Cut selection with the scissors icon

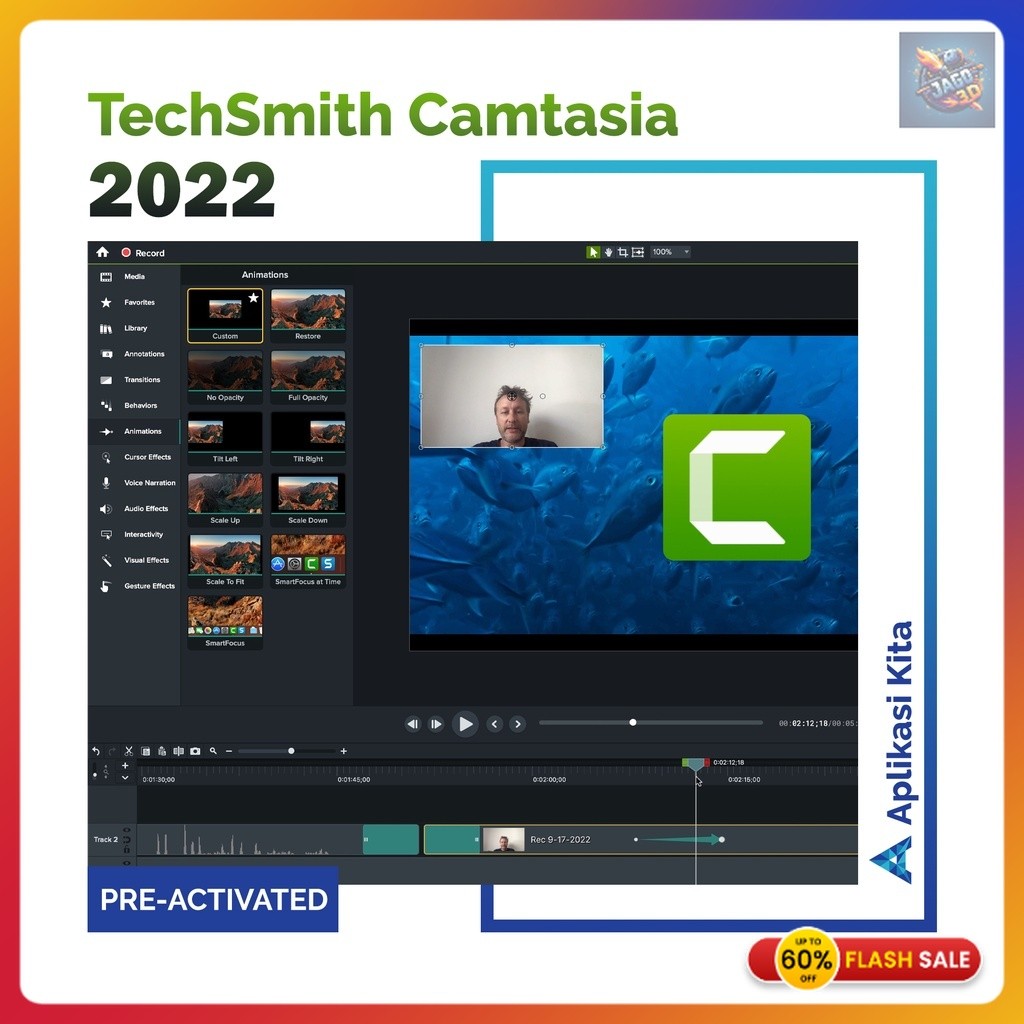(x=127, y=750)
